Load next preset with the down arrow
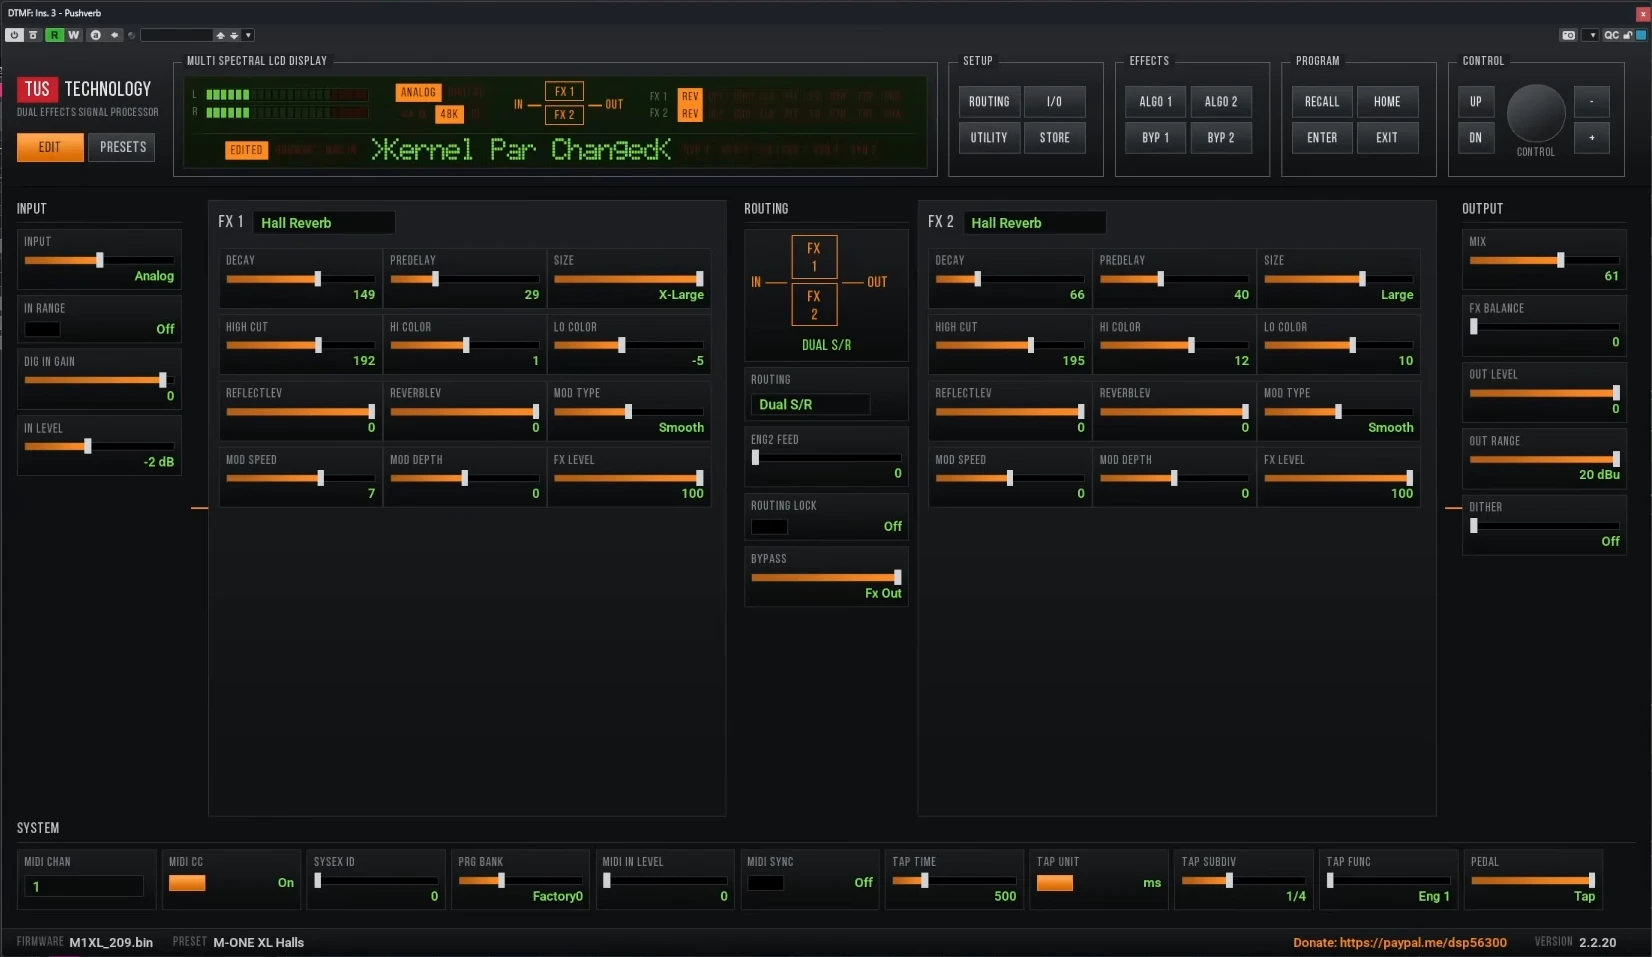The width and height of the screenshot is (1652, 957). pos(234,35)
